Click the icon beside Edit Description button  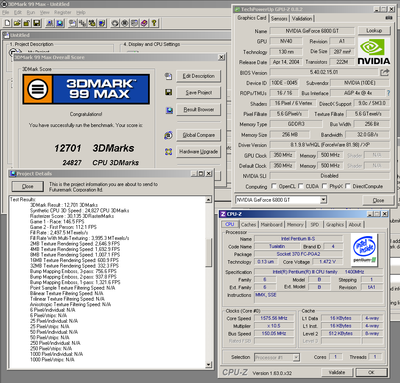tap(169, 76)
